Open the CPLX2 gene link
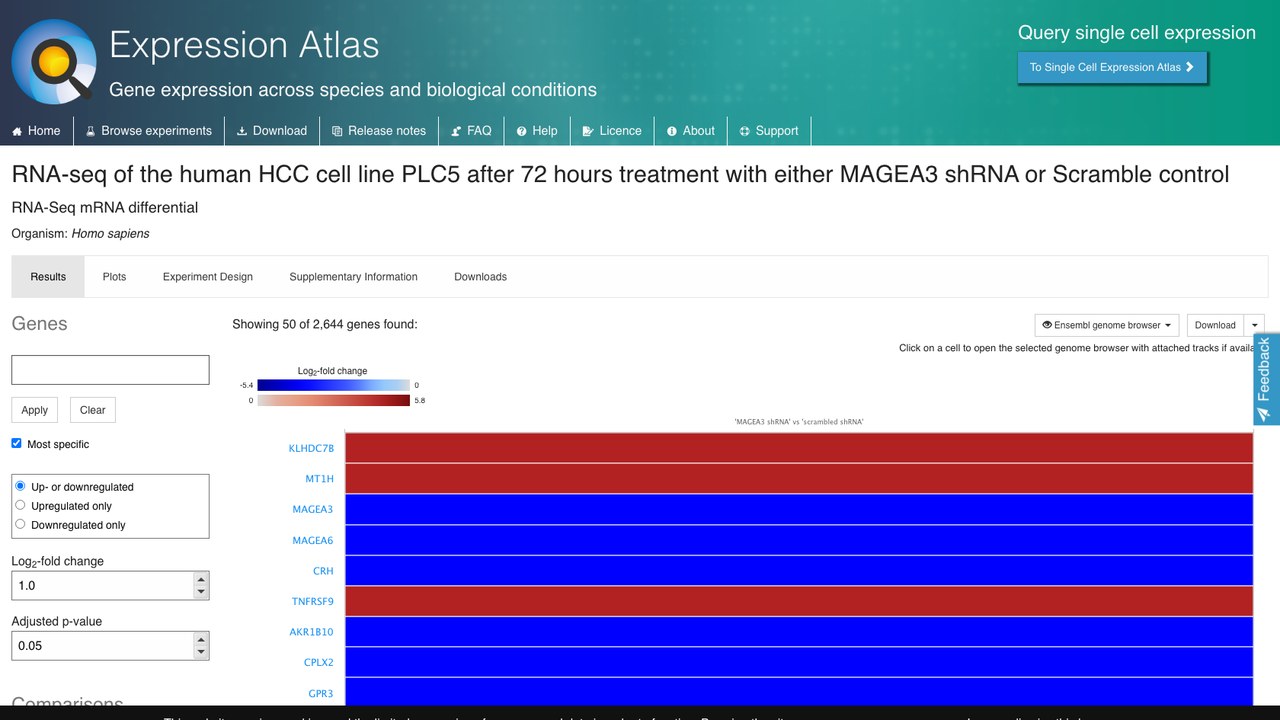This screenshot has height=720, width=1280. pyautogui.click(x=319, y=662)
